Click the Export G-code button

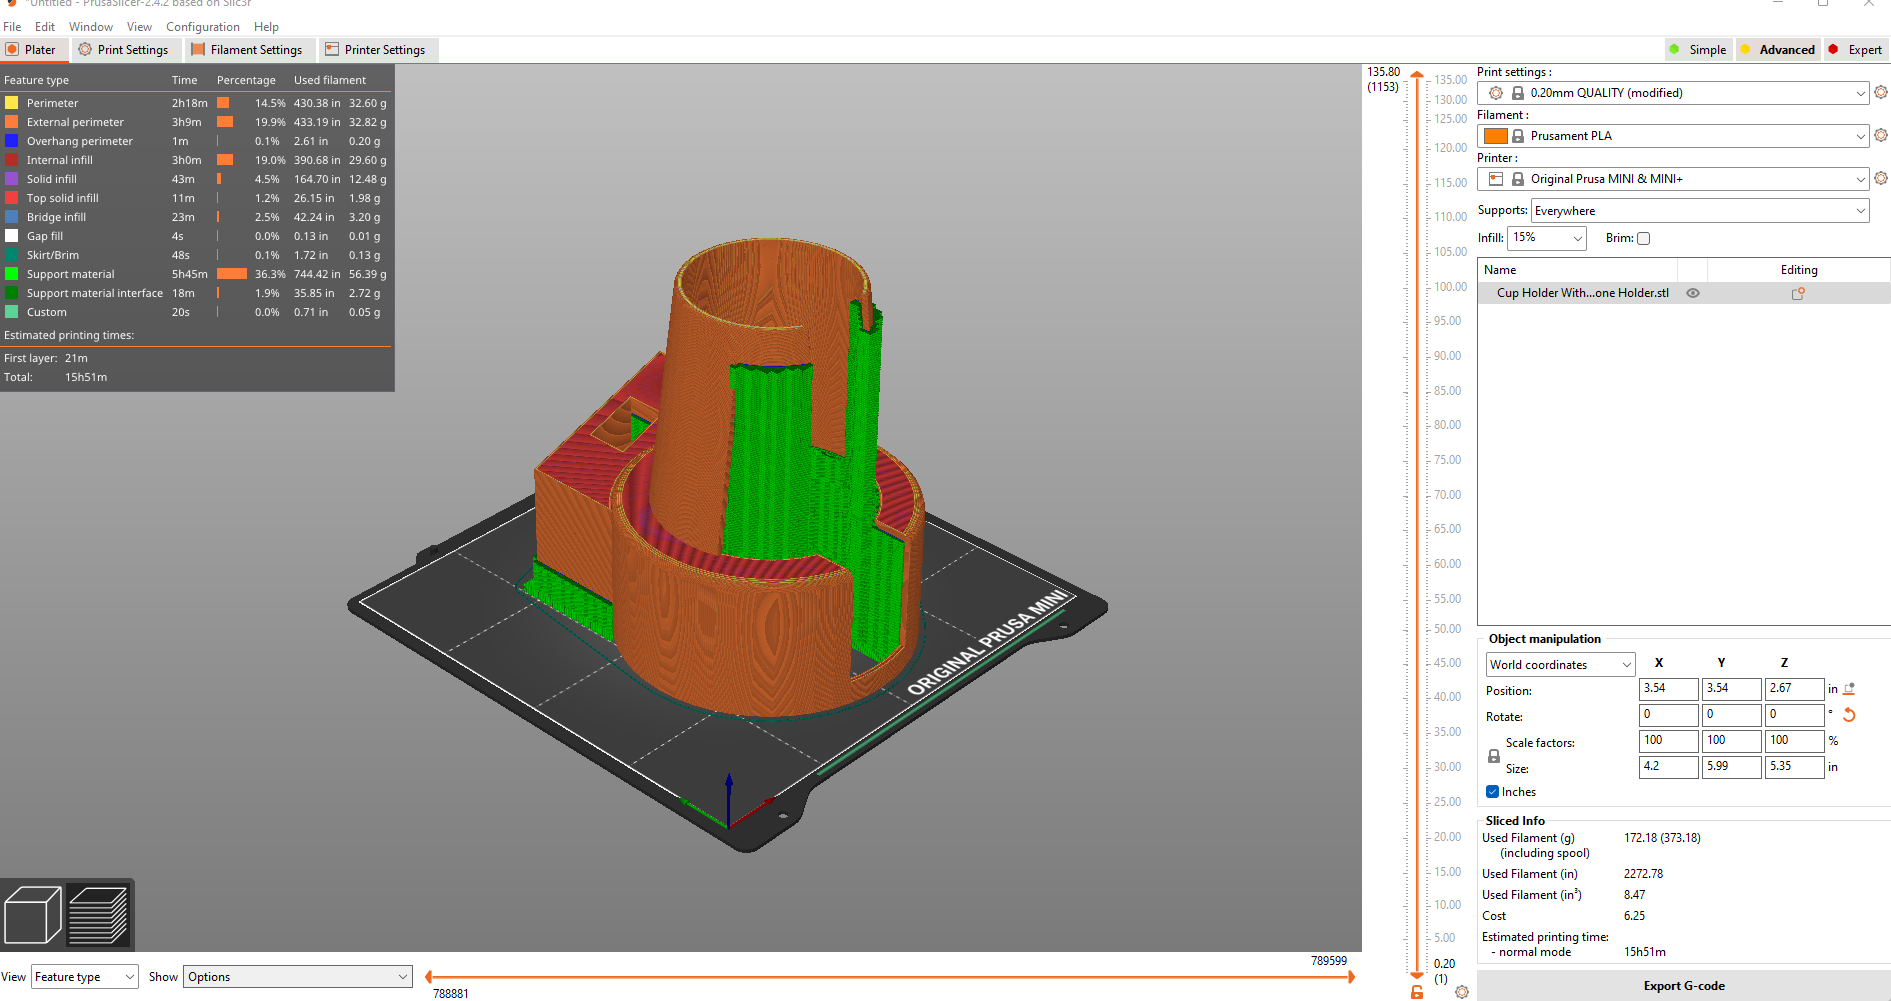point(1683,985)
